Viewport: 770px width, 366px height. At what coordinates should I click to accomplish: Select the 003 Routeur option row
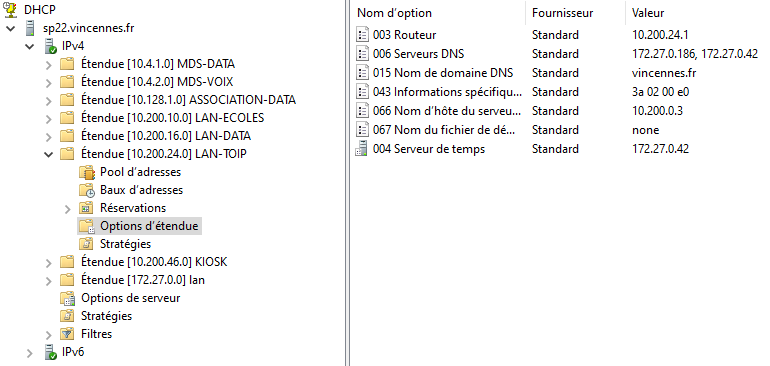(557, 35)
